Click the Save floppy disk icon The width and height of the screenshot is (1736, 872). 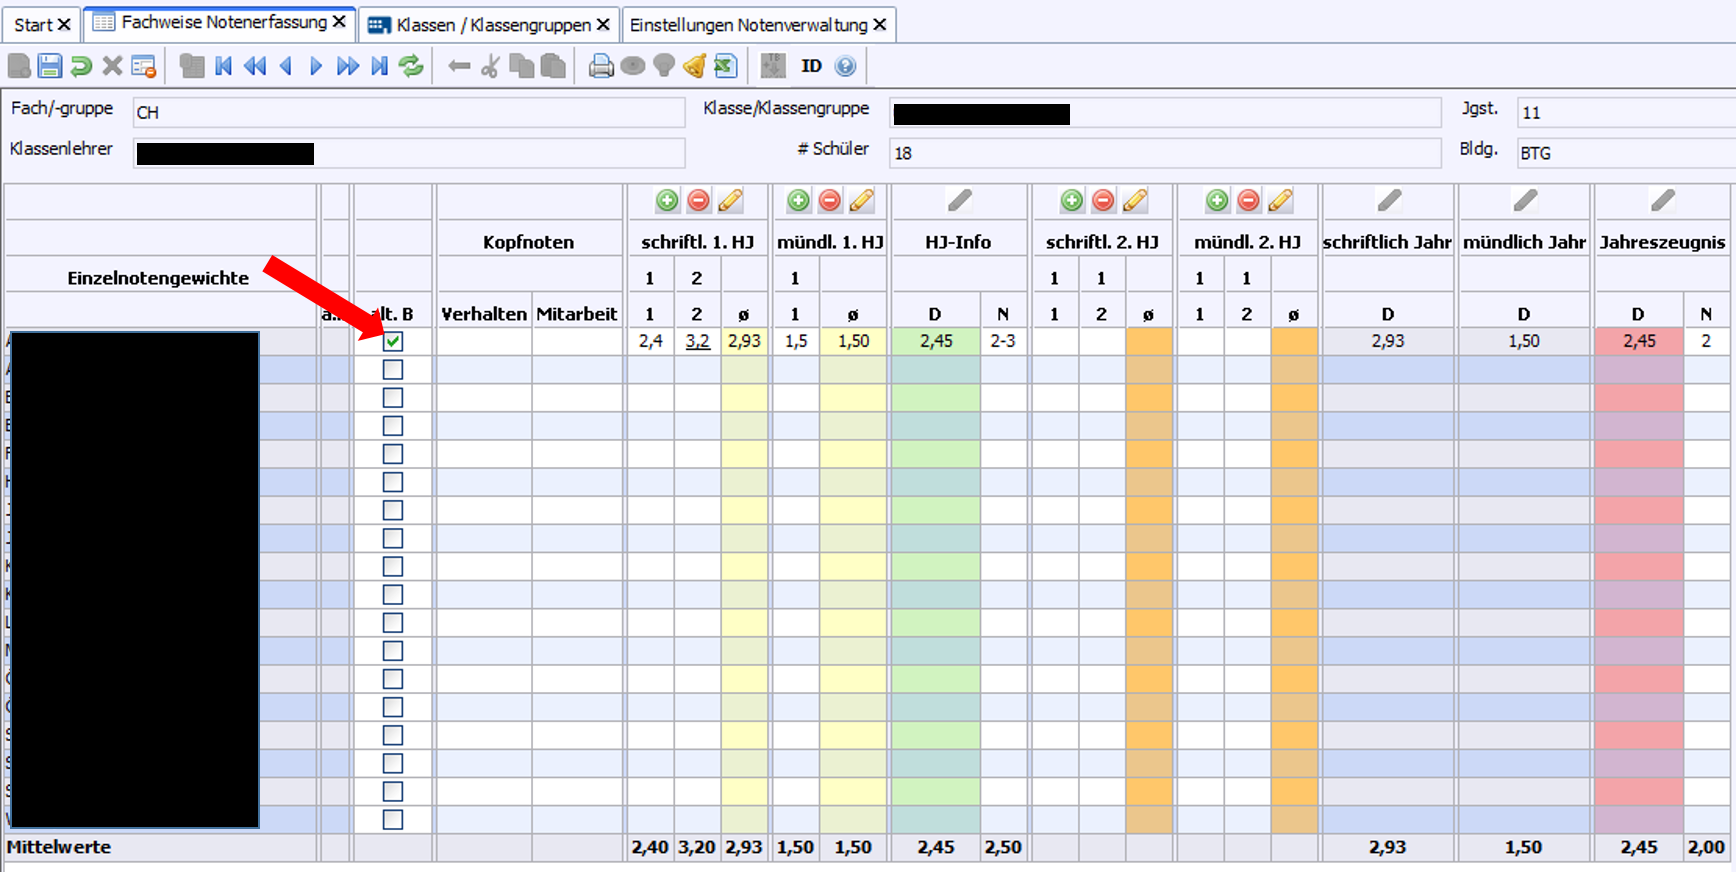click(x=50, y=66)
